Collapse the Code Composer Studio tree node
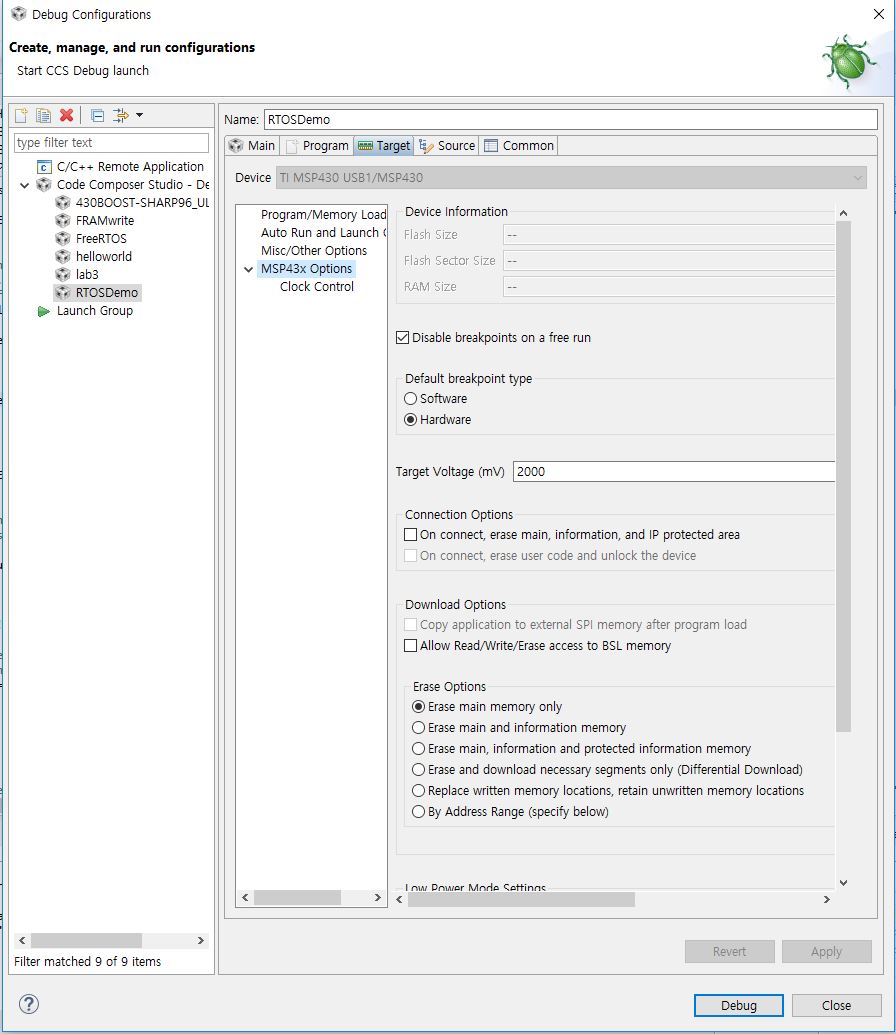 [x=24, y=185]
